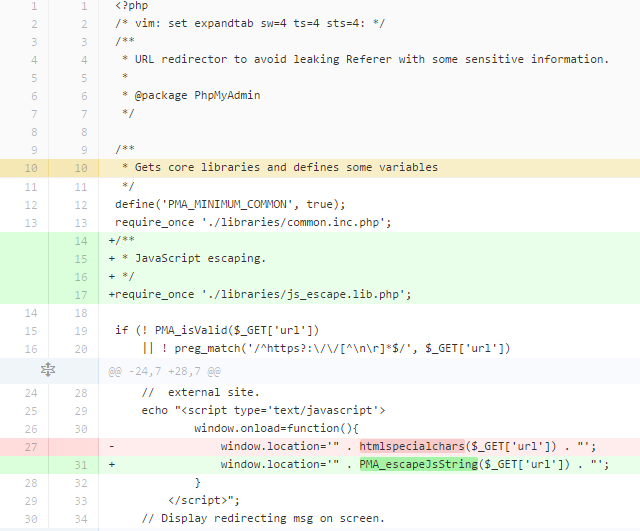
Task: Click the '// Display redirecting msg on screen.' line
Action: point(263,518)
